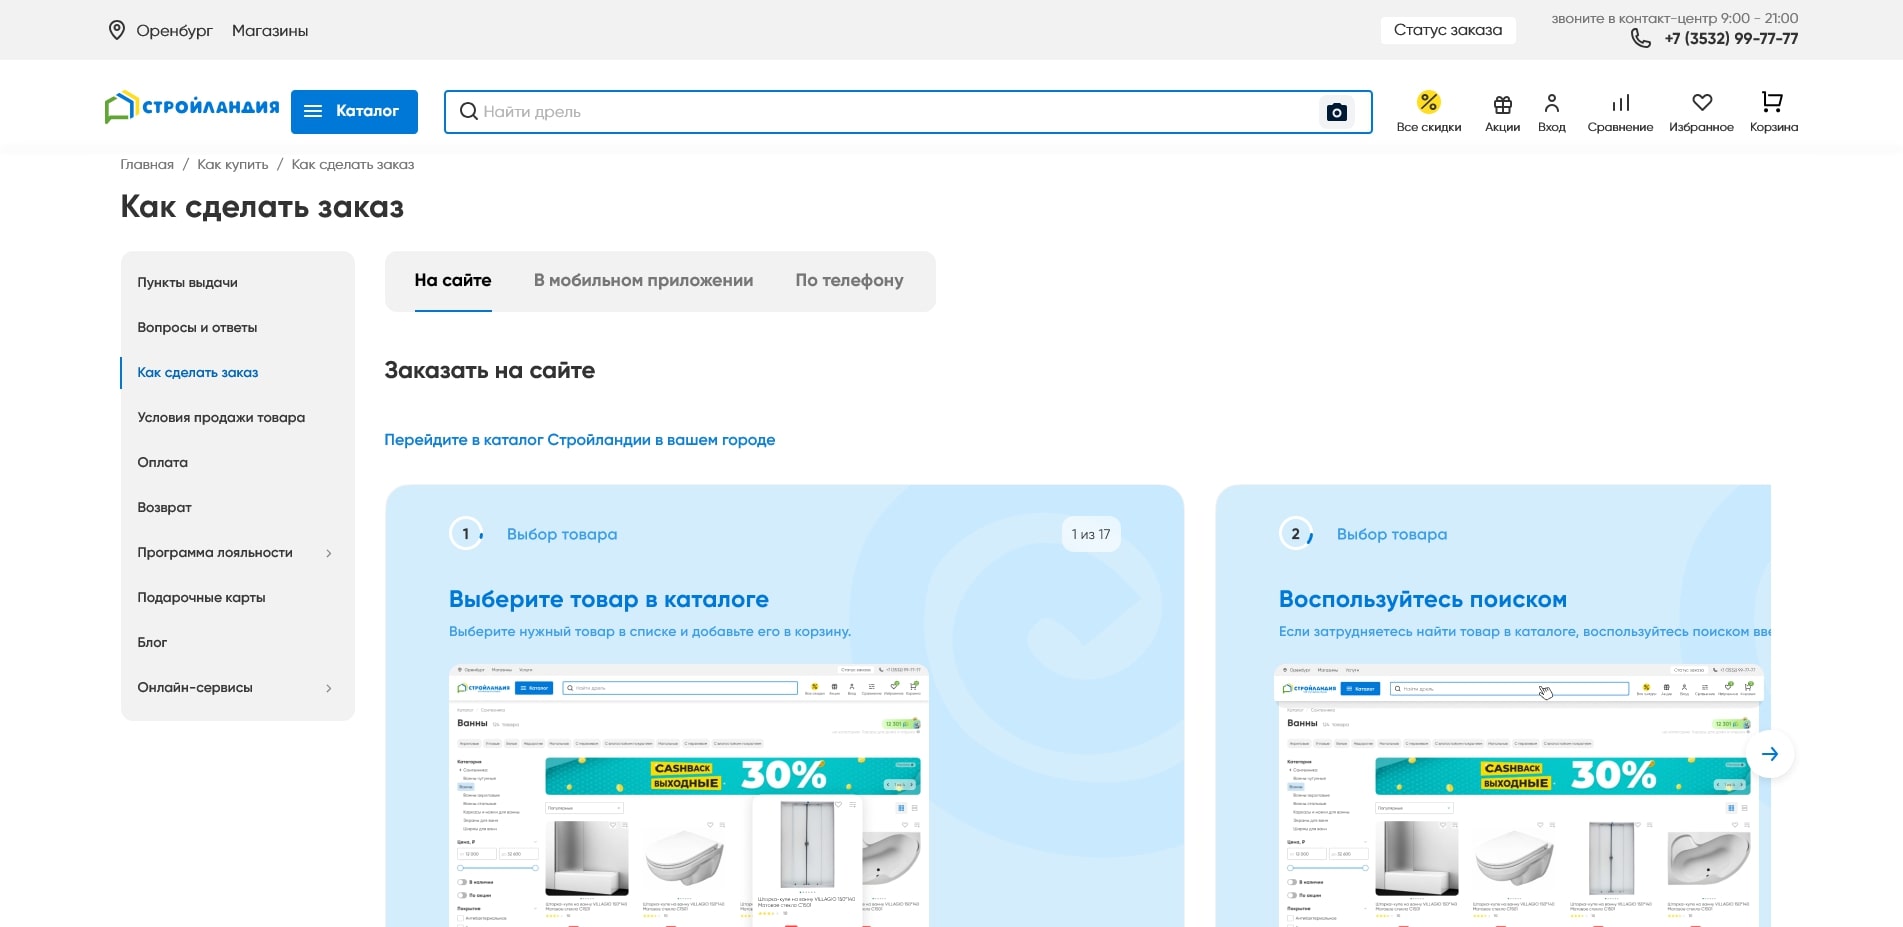Click the Стройландия logo
Image resolution: width=1903 pixels, height=927 pixels.
pos(190,107)
